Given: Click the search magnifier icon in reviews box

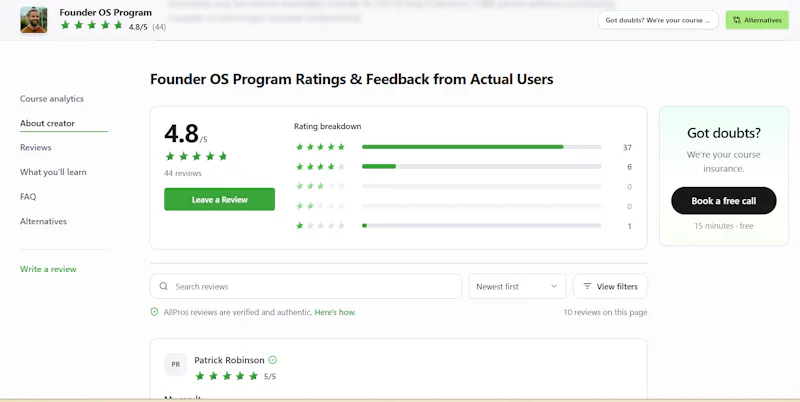Looking at the screenshot, I should [x=163, y=286].
